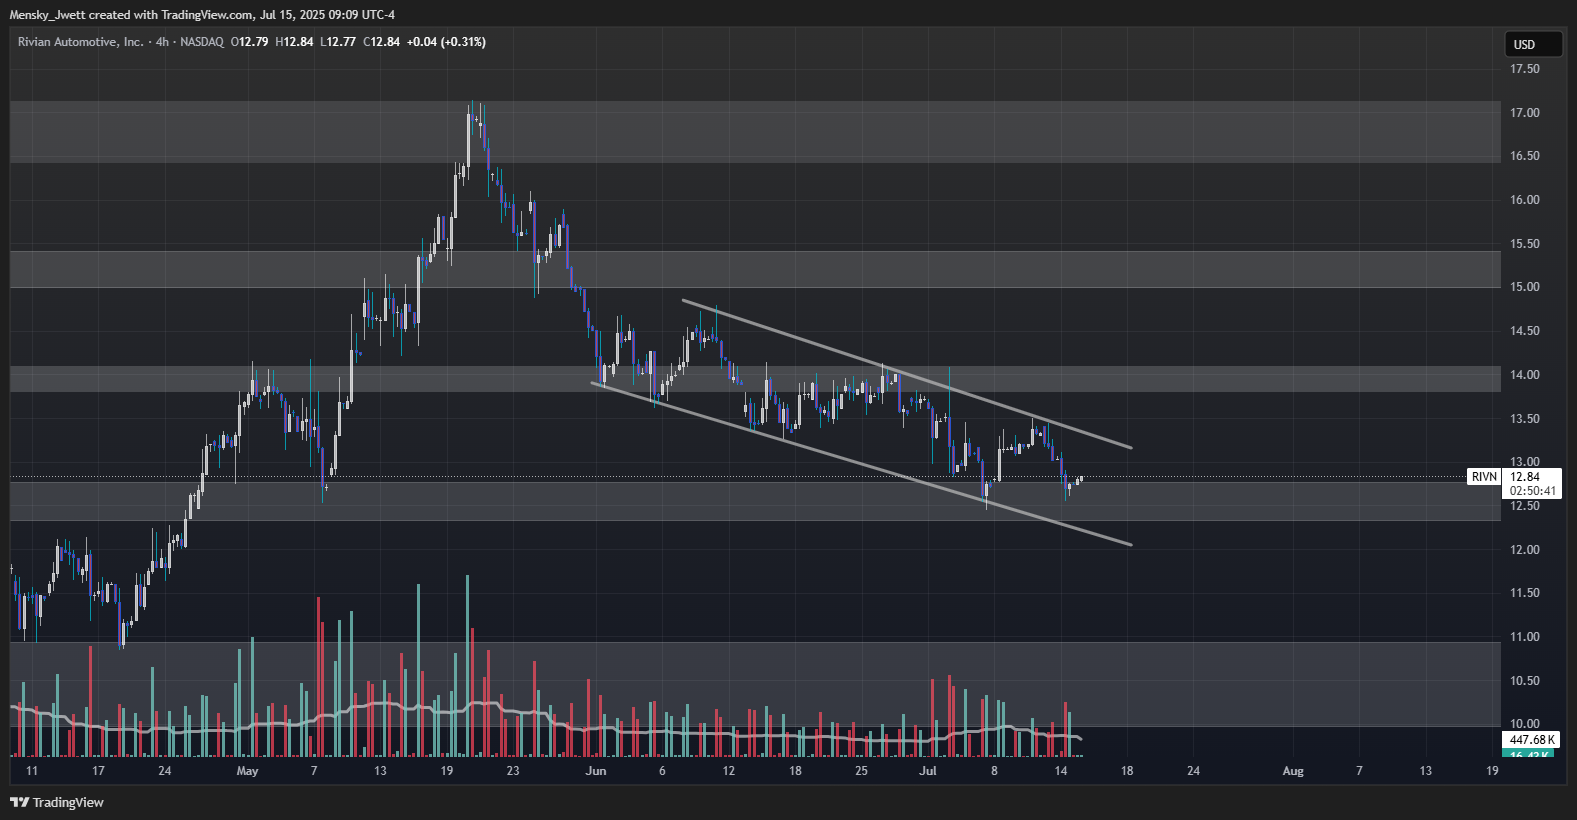1577x820 pixels.
Task: Click the open value O12.79
Action: click(249, 42)
